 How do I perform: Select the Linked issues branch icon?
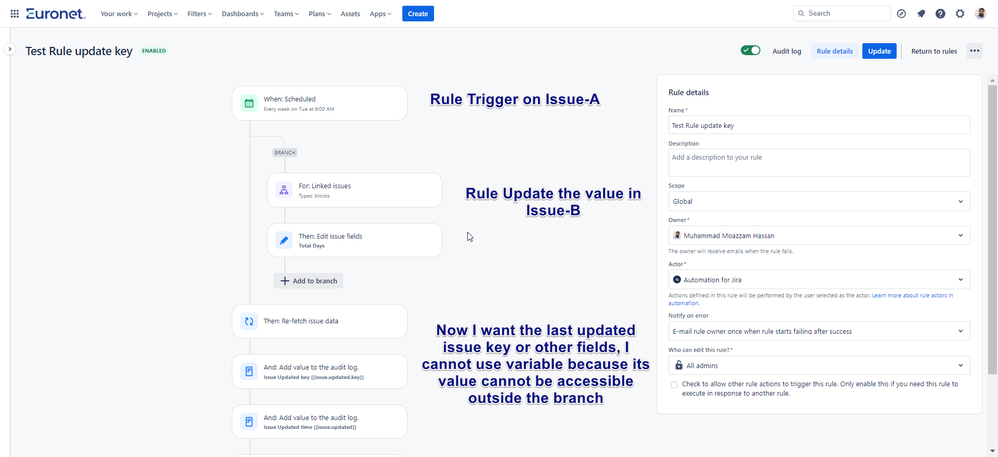click(x=284, y=190)
